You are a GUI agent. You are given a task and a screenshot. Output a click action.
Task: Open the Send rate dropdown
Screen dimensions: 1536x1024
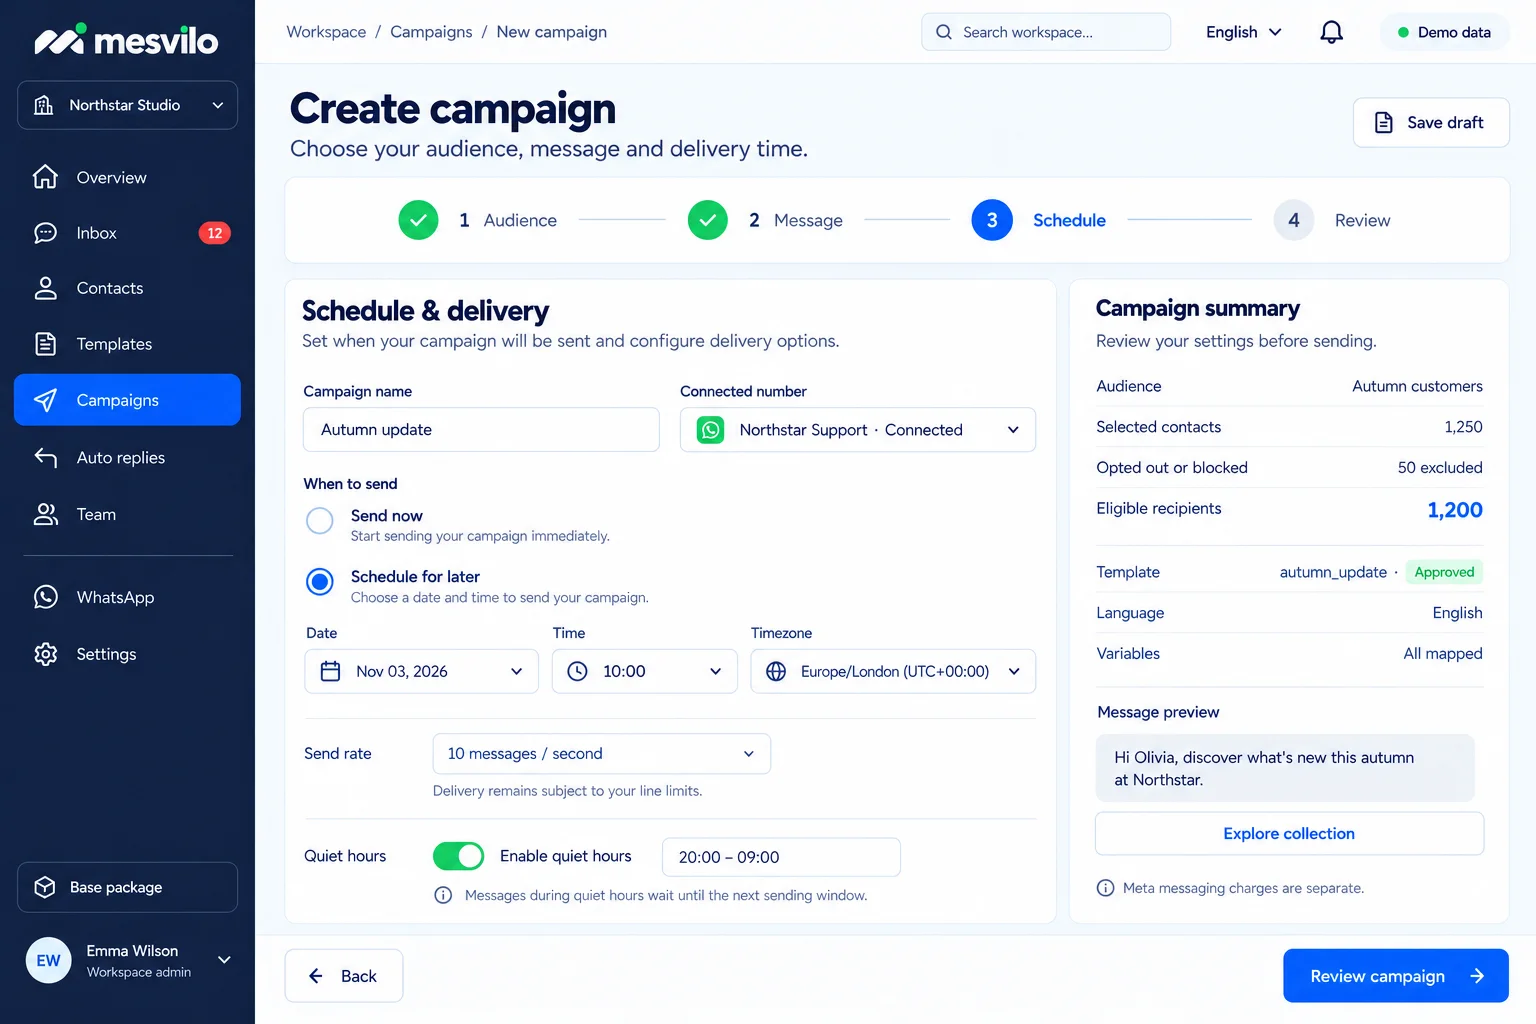point(601,754)
